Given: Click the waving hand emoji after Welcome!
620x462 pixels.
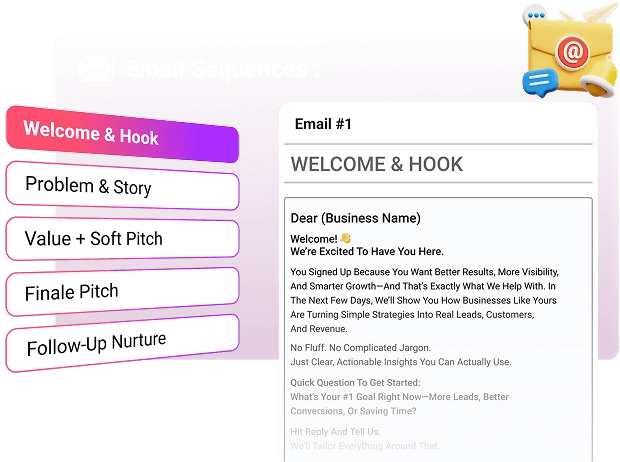Looking at the screenshot, I should tap(346, 238).
